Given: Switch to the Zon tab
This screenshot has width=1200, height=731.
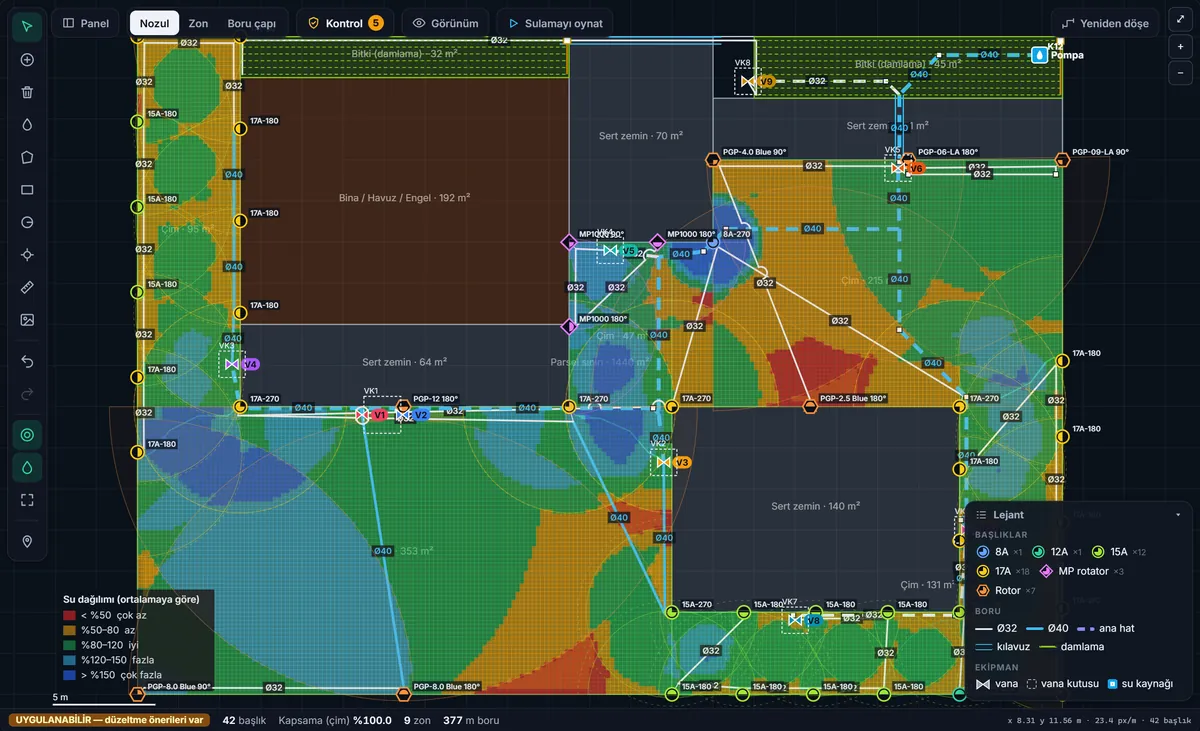Looking at the screenshot, I should coord(198,23).
